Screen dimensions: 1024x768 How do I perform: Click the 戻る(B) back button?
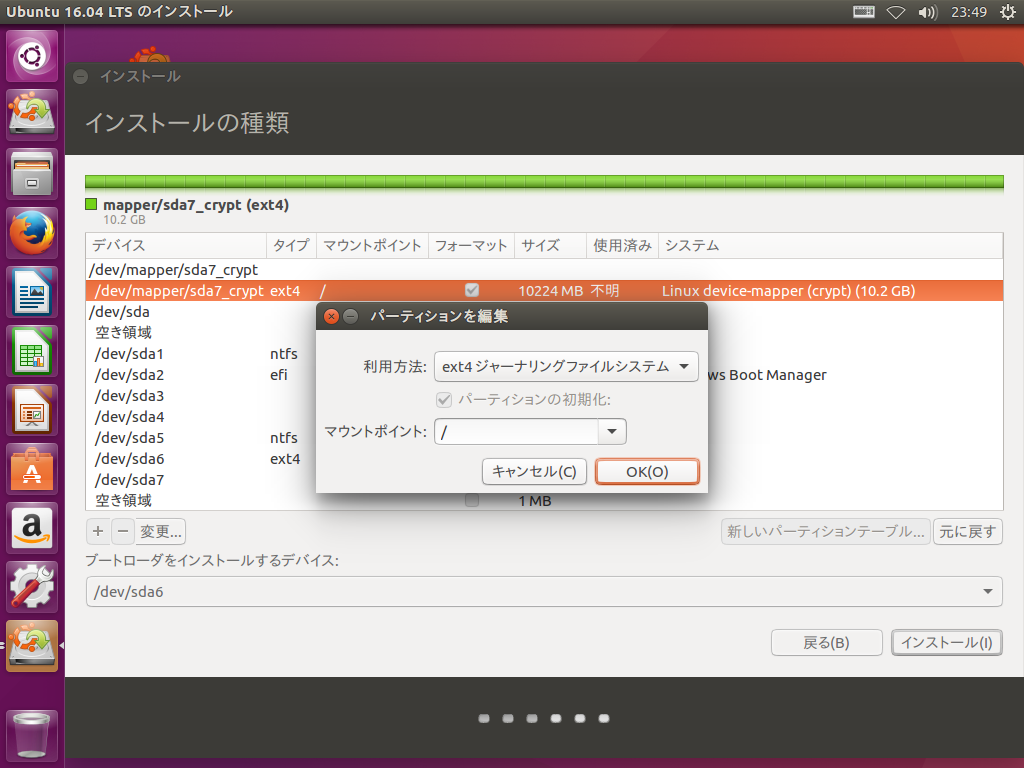click(x=826, y=643)
